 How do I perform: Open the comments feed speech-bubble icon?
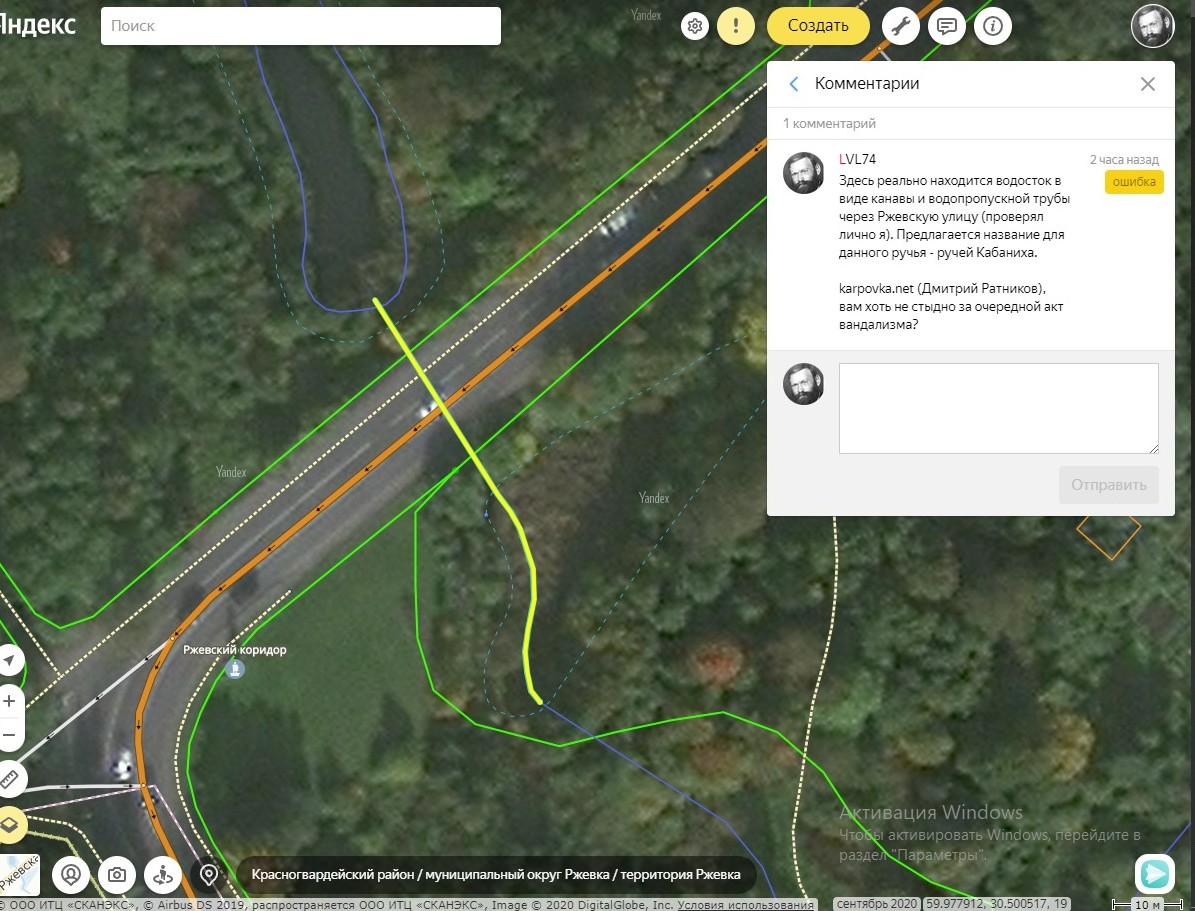(x=947, y=26)
